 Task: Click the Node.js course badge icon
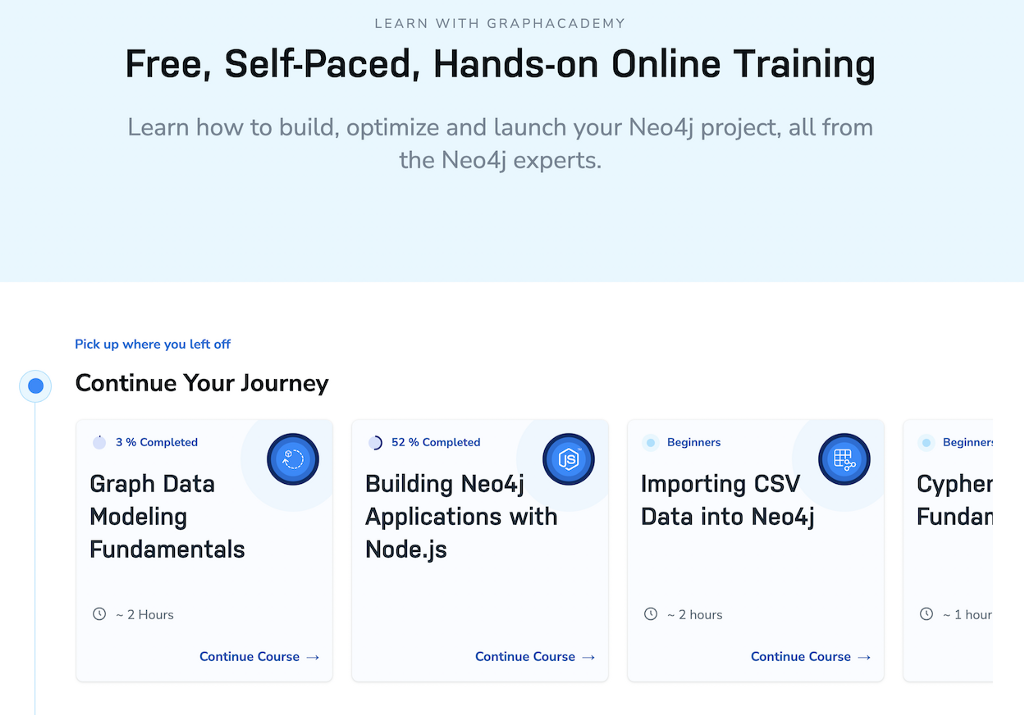[568, 459]
